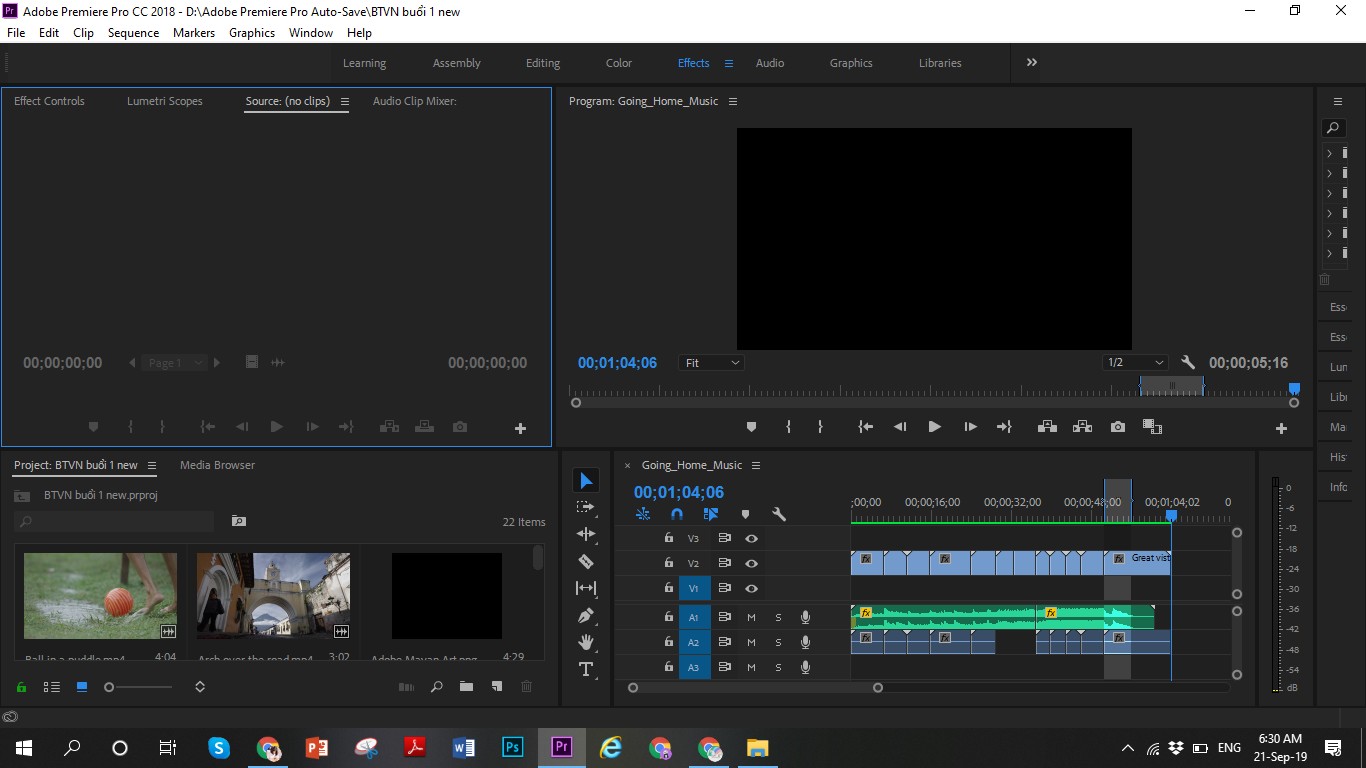The image size is (1366, 768).
Task: Toggle V3 track output eye
Action: (x=751, y=538)
